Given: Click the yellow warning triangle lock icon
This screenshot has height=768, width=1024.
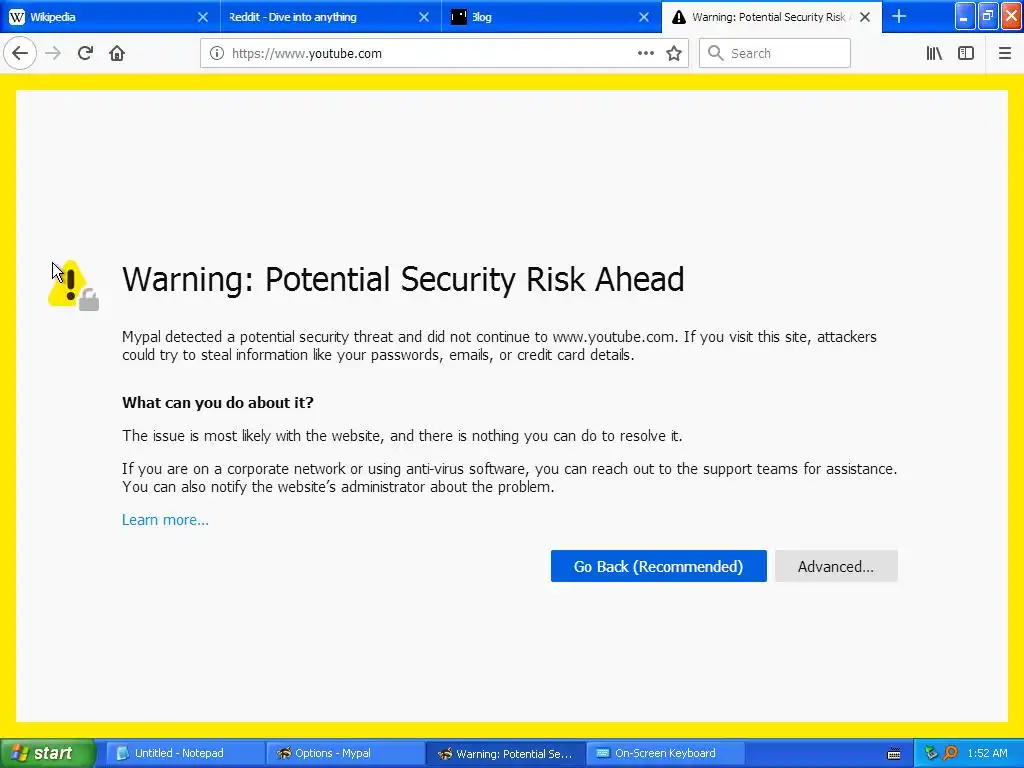Looking at the screenshot, I should coord(73,285).
